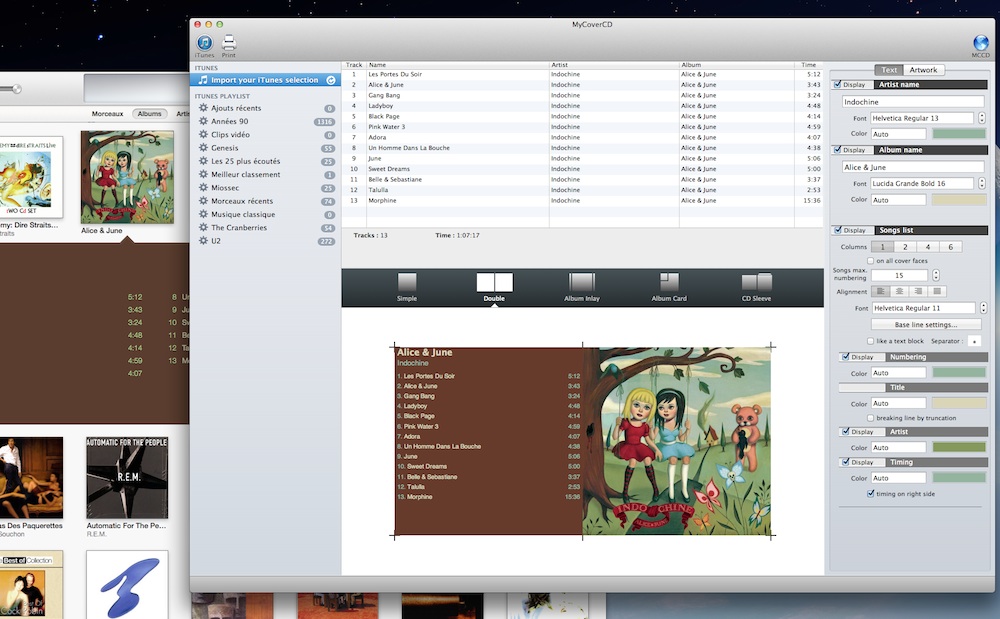The image size is (1000, 619).
Task: Click the Base line settings... button
Action: (926, 324)
